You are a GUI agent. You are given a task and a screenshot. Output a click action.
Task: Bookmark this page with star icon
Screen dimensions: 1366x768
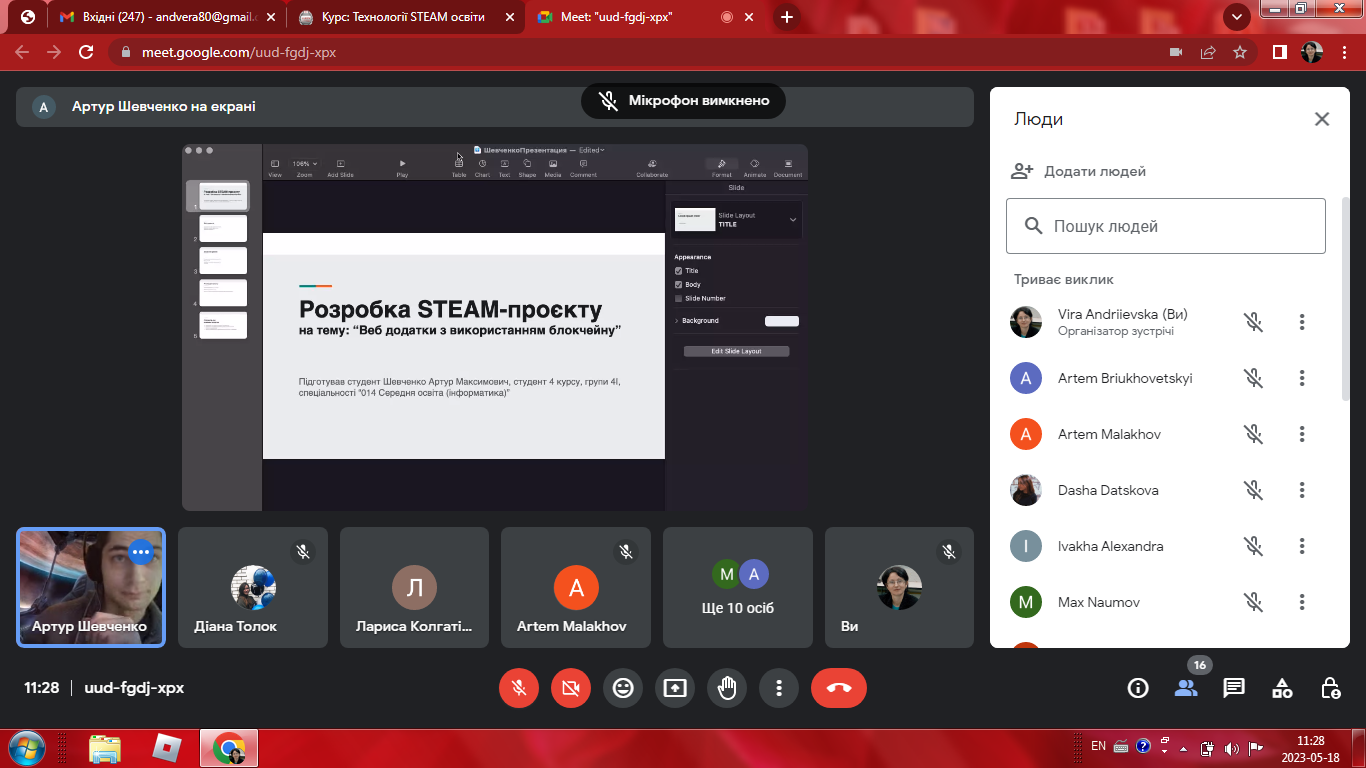click(x=1240, y=52)
